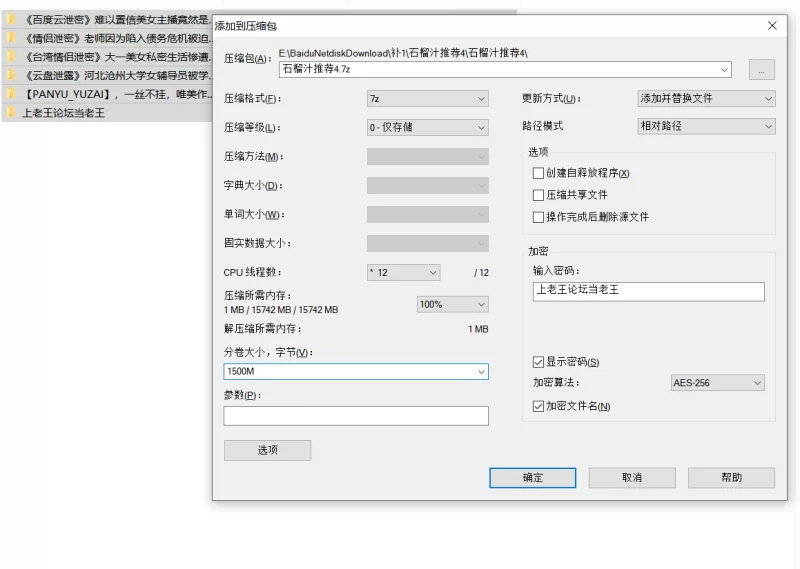Click greyed-out 单词大小 dropdown
The width and height of the screenshot is (800, 569).
point(428,215)
